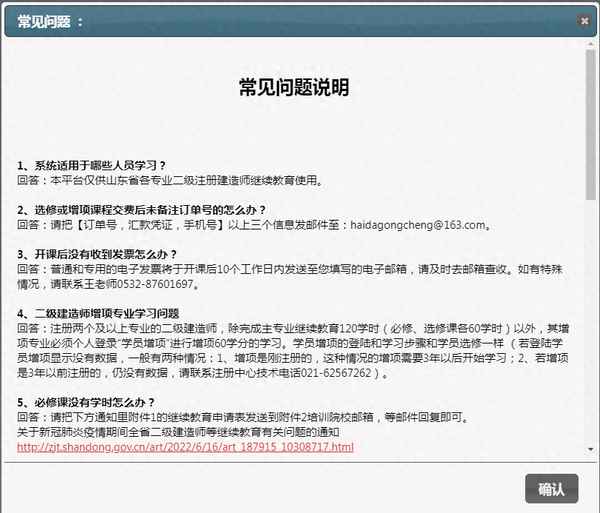This screenshot has width=600, height=513.
Task: Close the 常见问题 dialog with the X icon
Action: 584,21
